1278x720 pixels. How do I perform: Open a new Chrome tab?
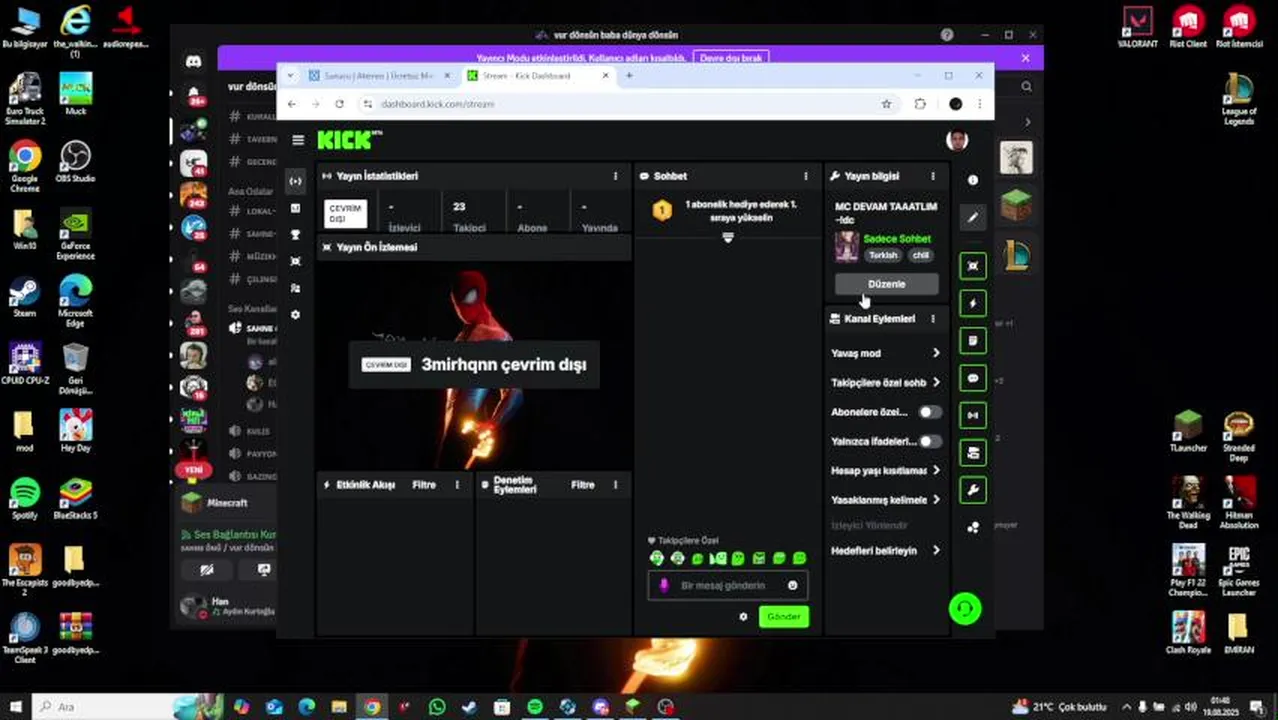(x=629, y=76)
